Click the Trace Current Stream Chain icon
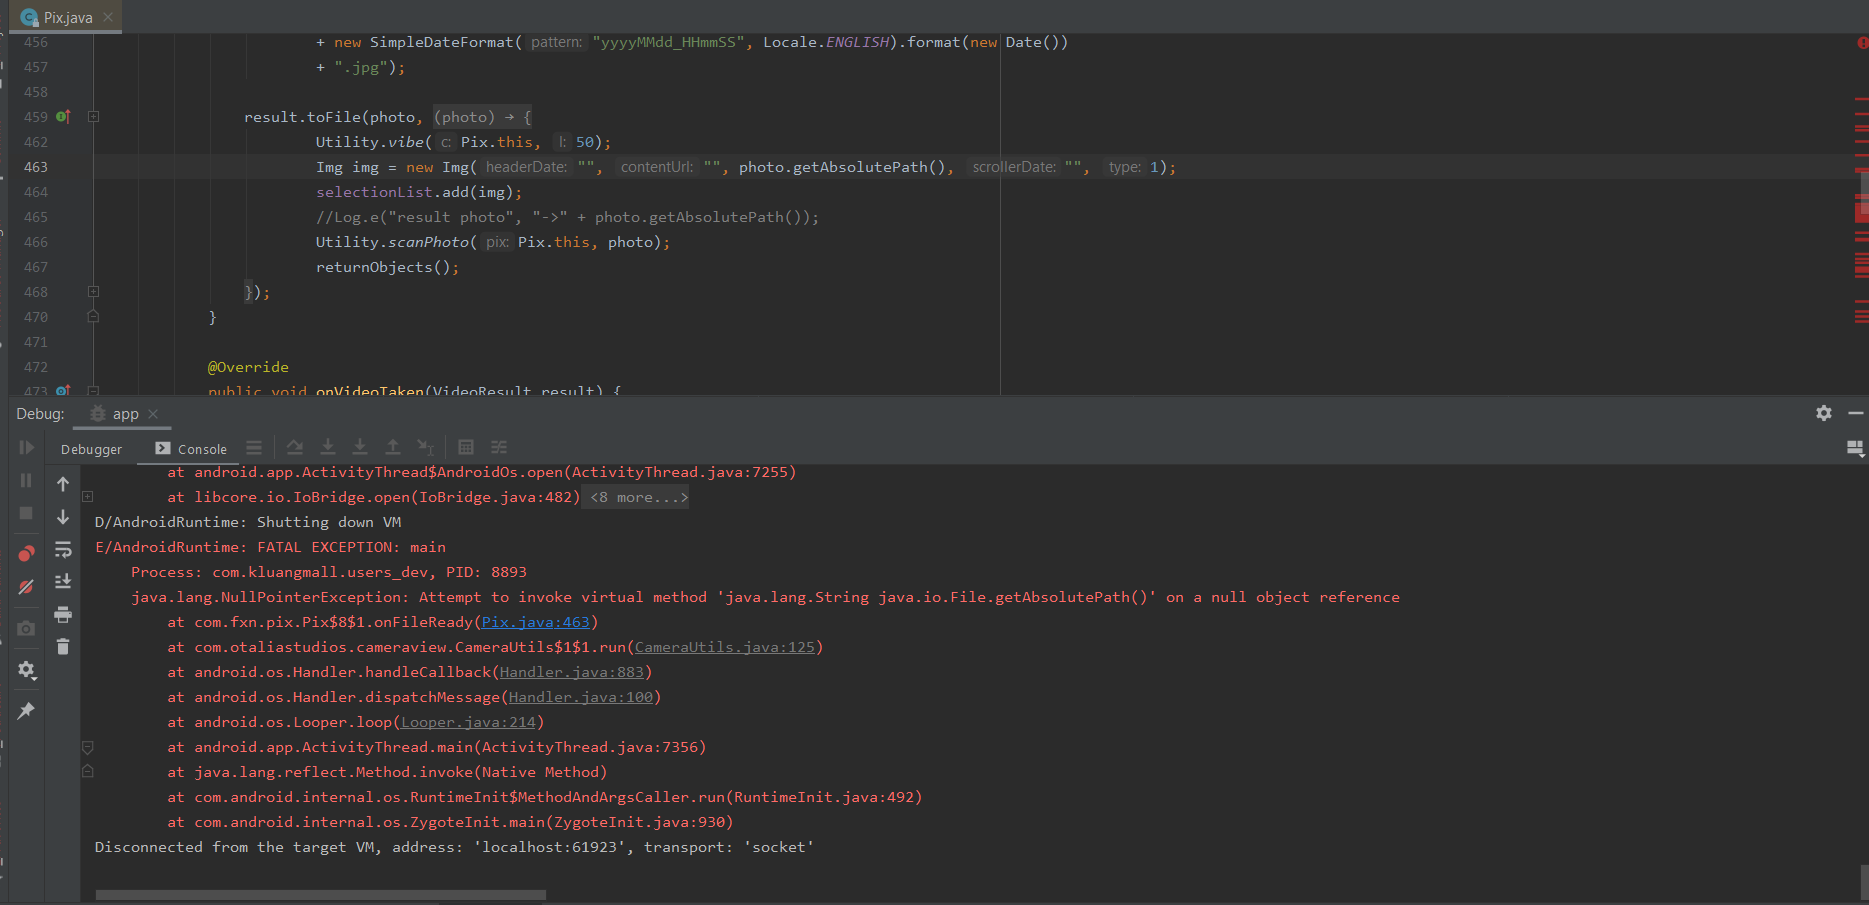The image size is (1869, 905). pyautogui.click(x=499, y=448)
